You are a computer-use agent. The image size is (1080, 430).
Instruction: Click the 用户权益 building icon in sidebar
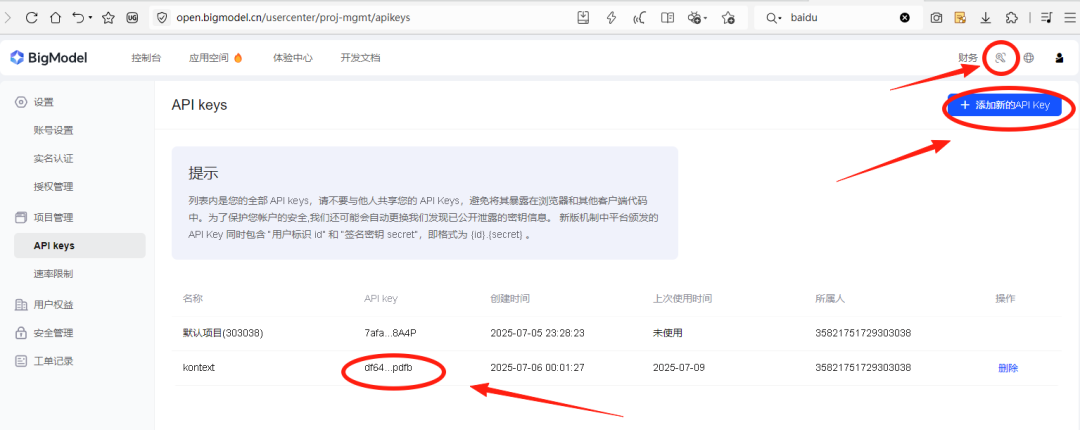21,305
